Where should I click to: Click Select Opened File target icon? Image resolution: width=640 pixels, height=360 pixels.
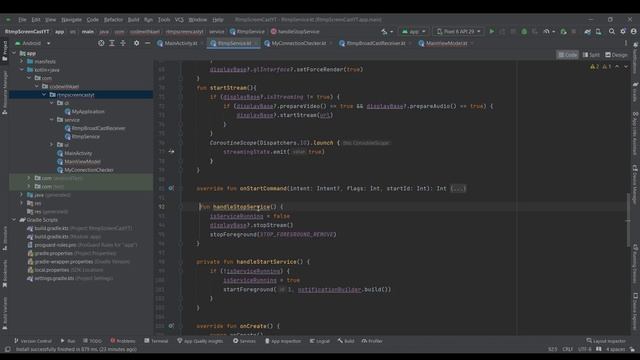pos(101,43)
